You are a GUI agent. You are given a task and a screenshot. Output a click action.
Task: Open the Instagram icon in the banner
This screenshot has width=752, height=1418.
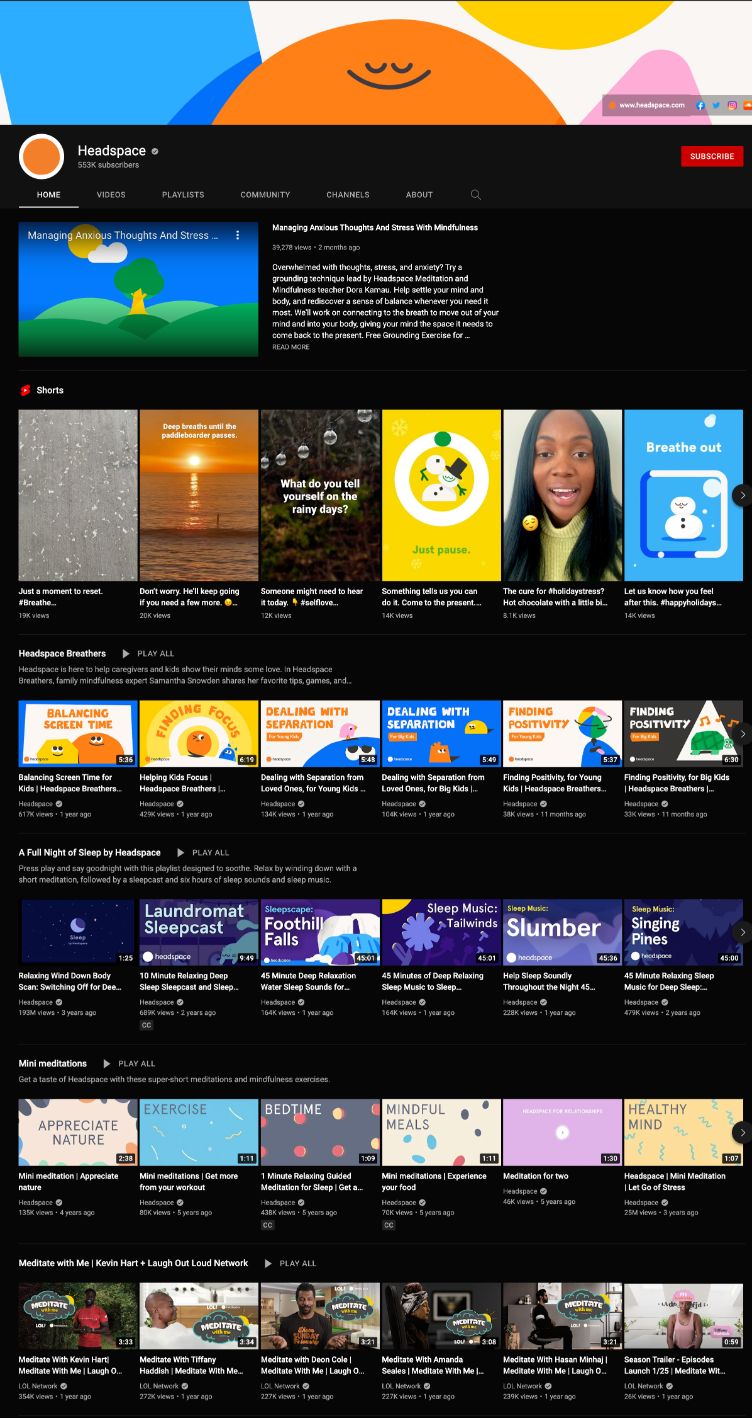pos(732,105)
